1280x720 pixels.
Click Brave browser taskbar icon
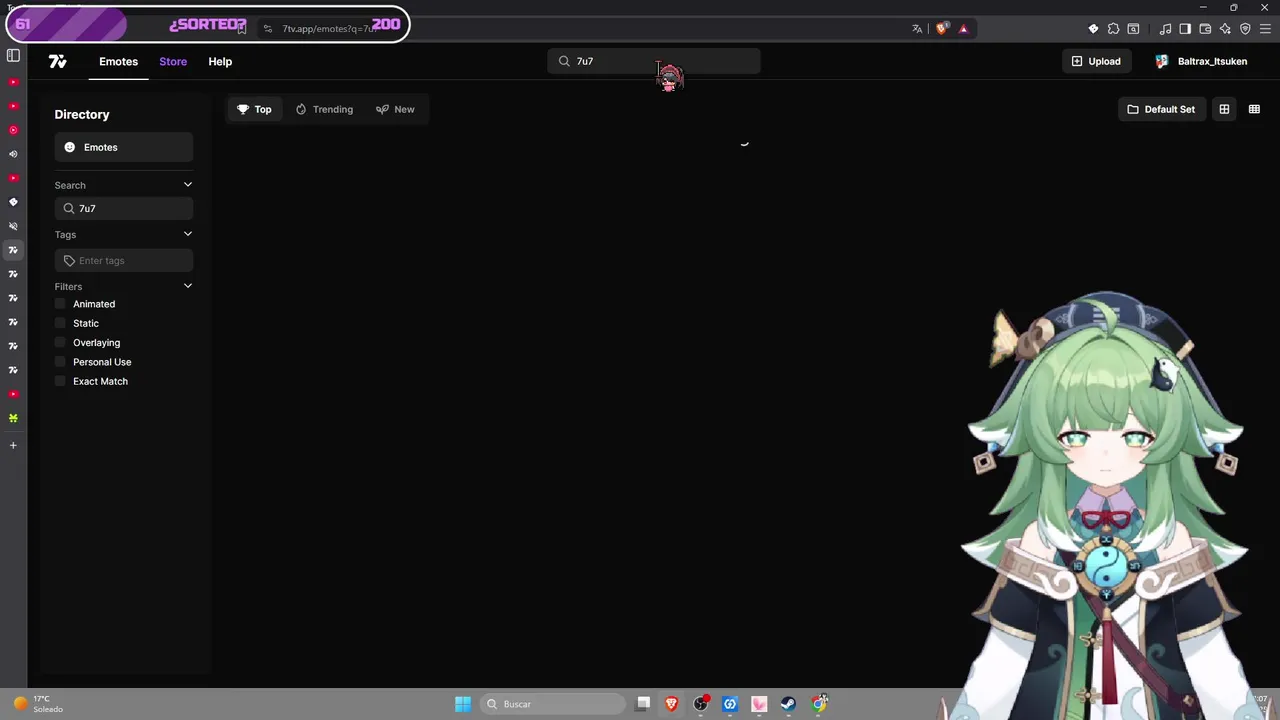click(672, 704)
